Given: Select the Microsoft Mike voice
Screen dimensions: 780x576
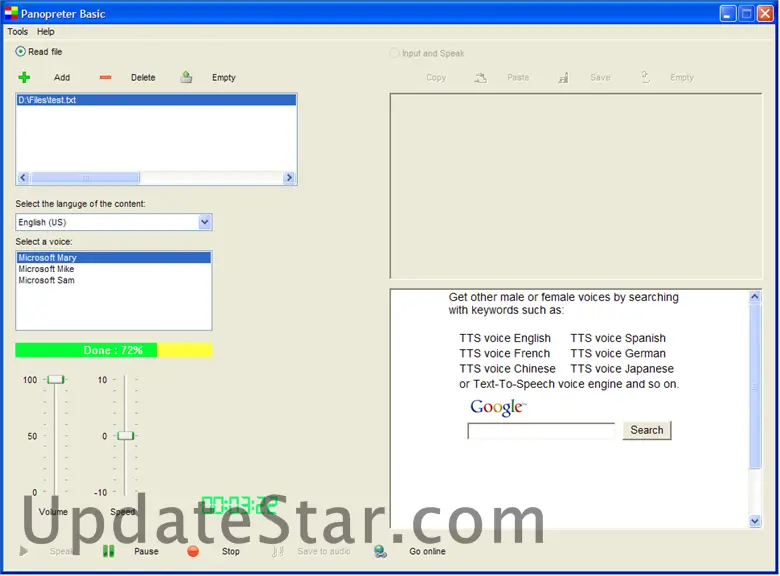Looking at the screenshot, I should [114, 269].
